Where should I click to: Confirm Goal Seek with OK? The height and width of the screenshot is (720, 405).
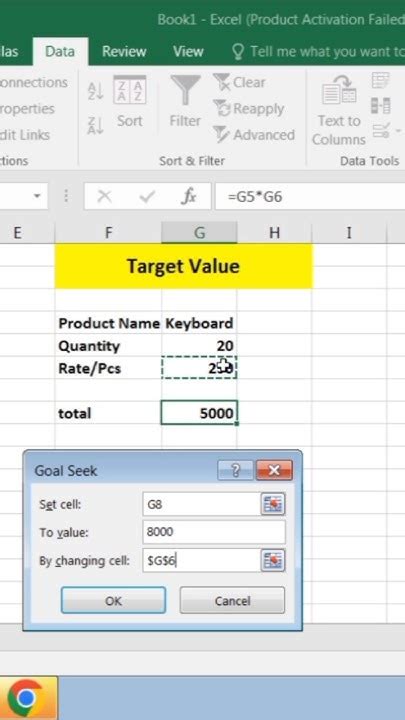(113, 600)
